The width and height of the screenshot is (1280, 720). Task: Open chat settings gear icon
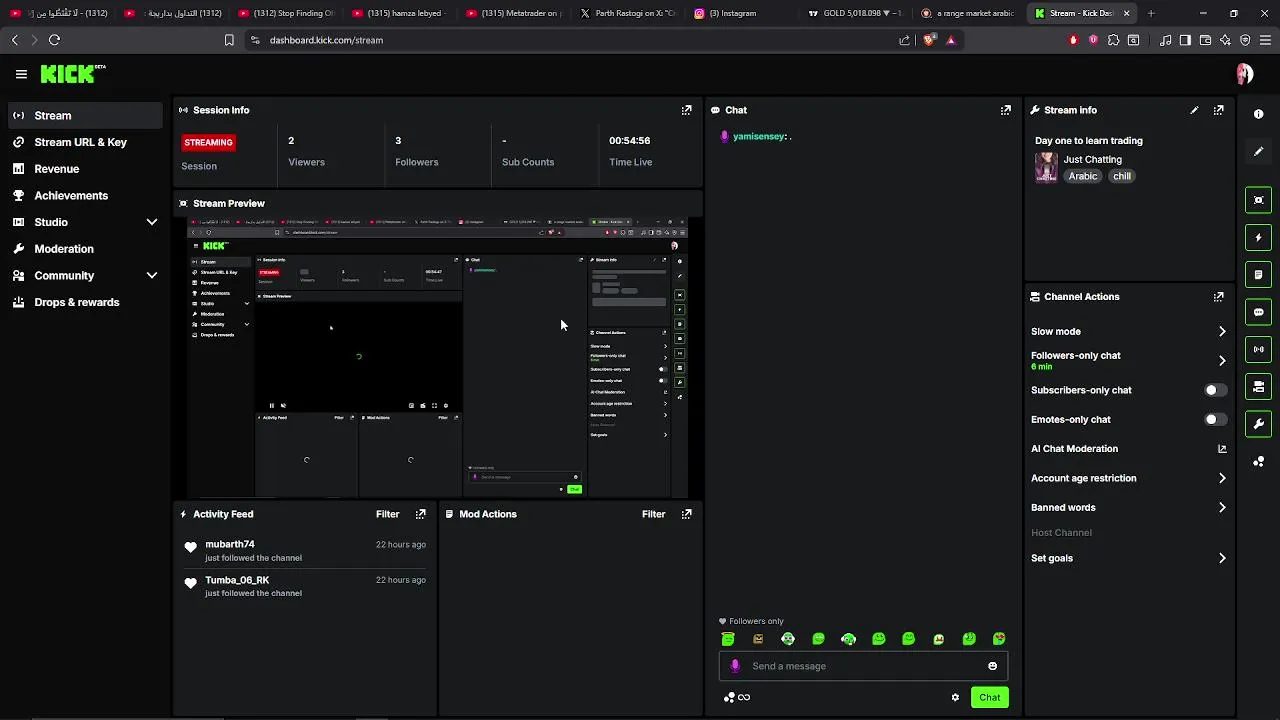click(x=955, y=697)
